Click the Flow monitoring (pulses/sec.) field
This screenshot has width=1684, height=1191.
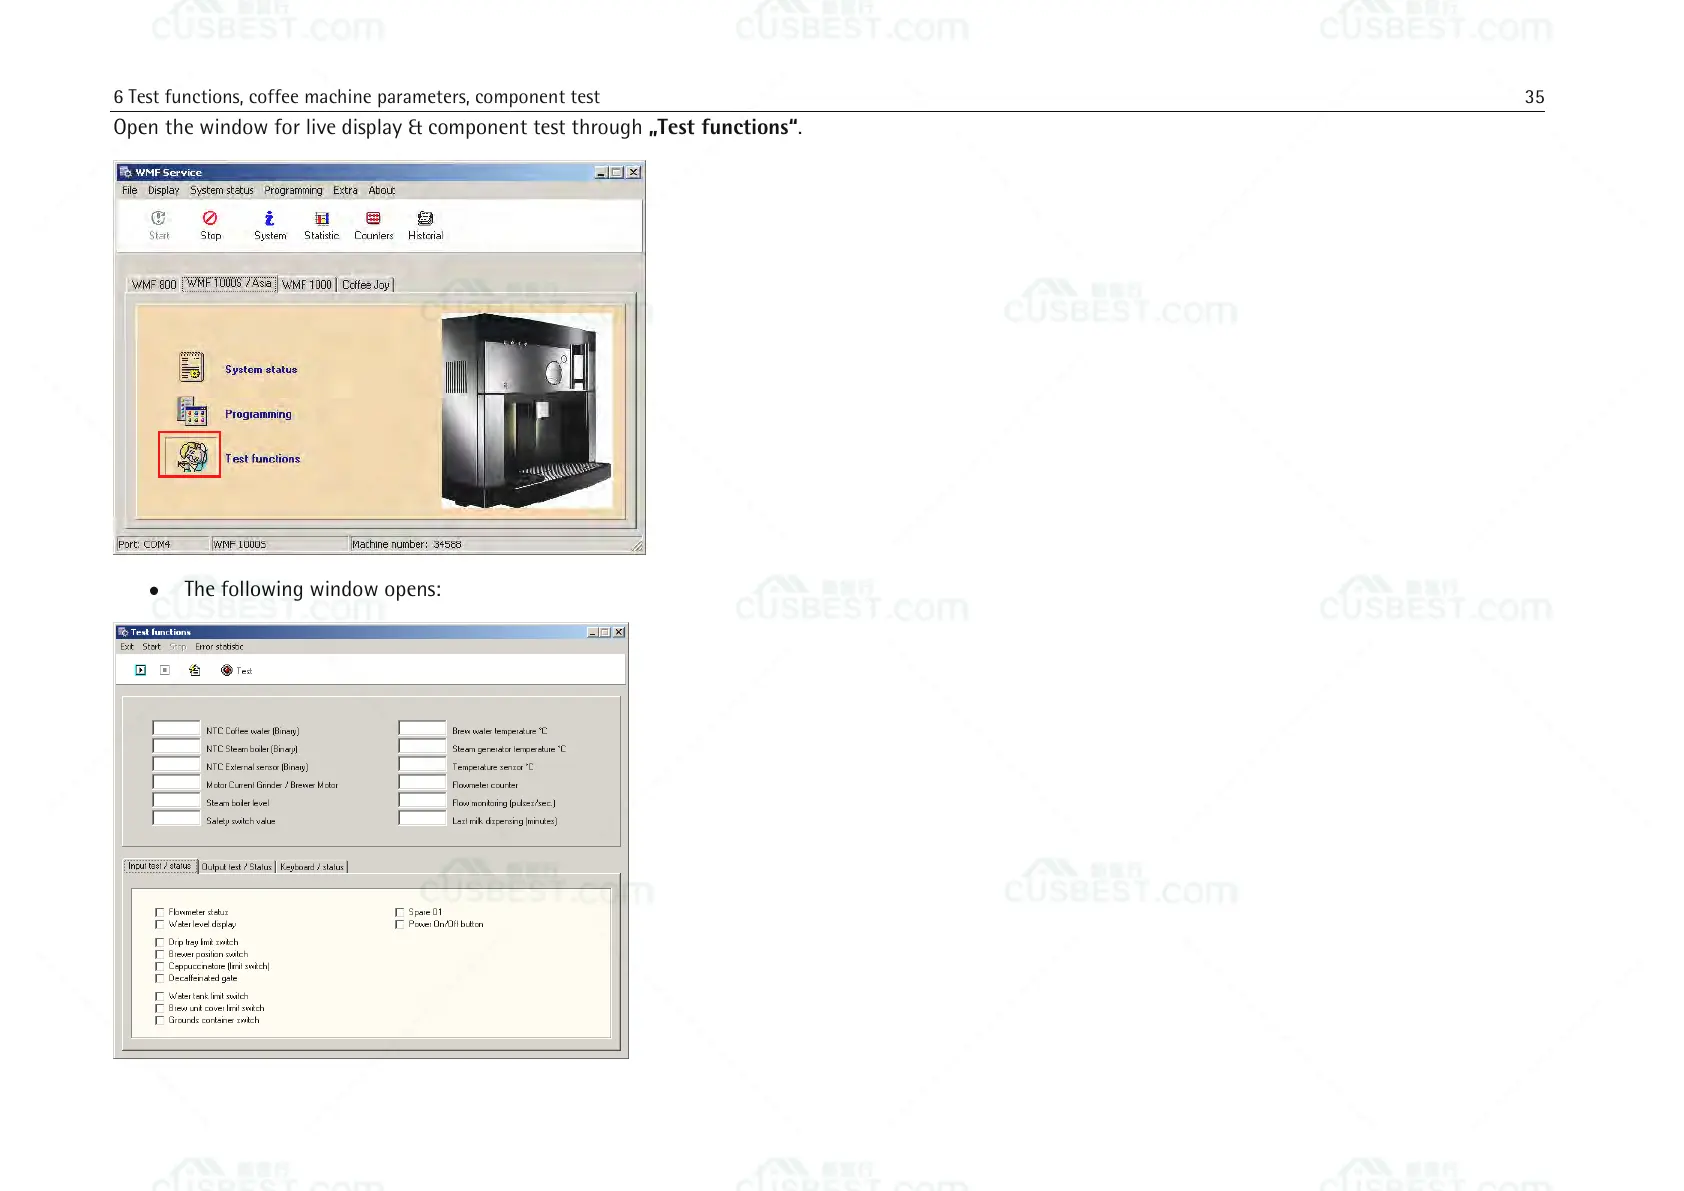(x=422, y=801)
